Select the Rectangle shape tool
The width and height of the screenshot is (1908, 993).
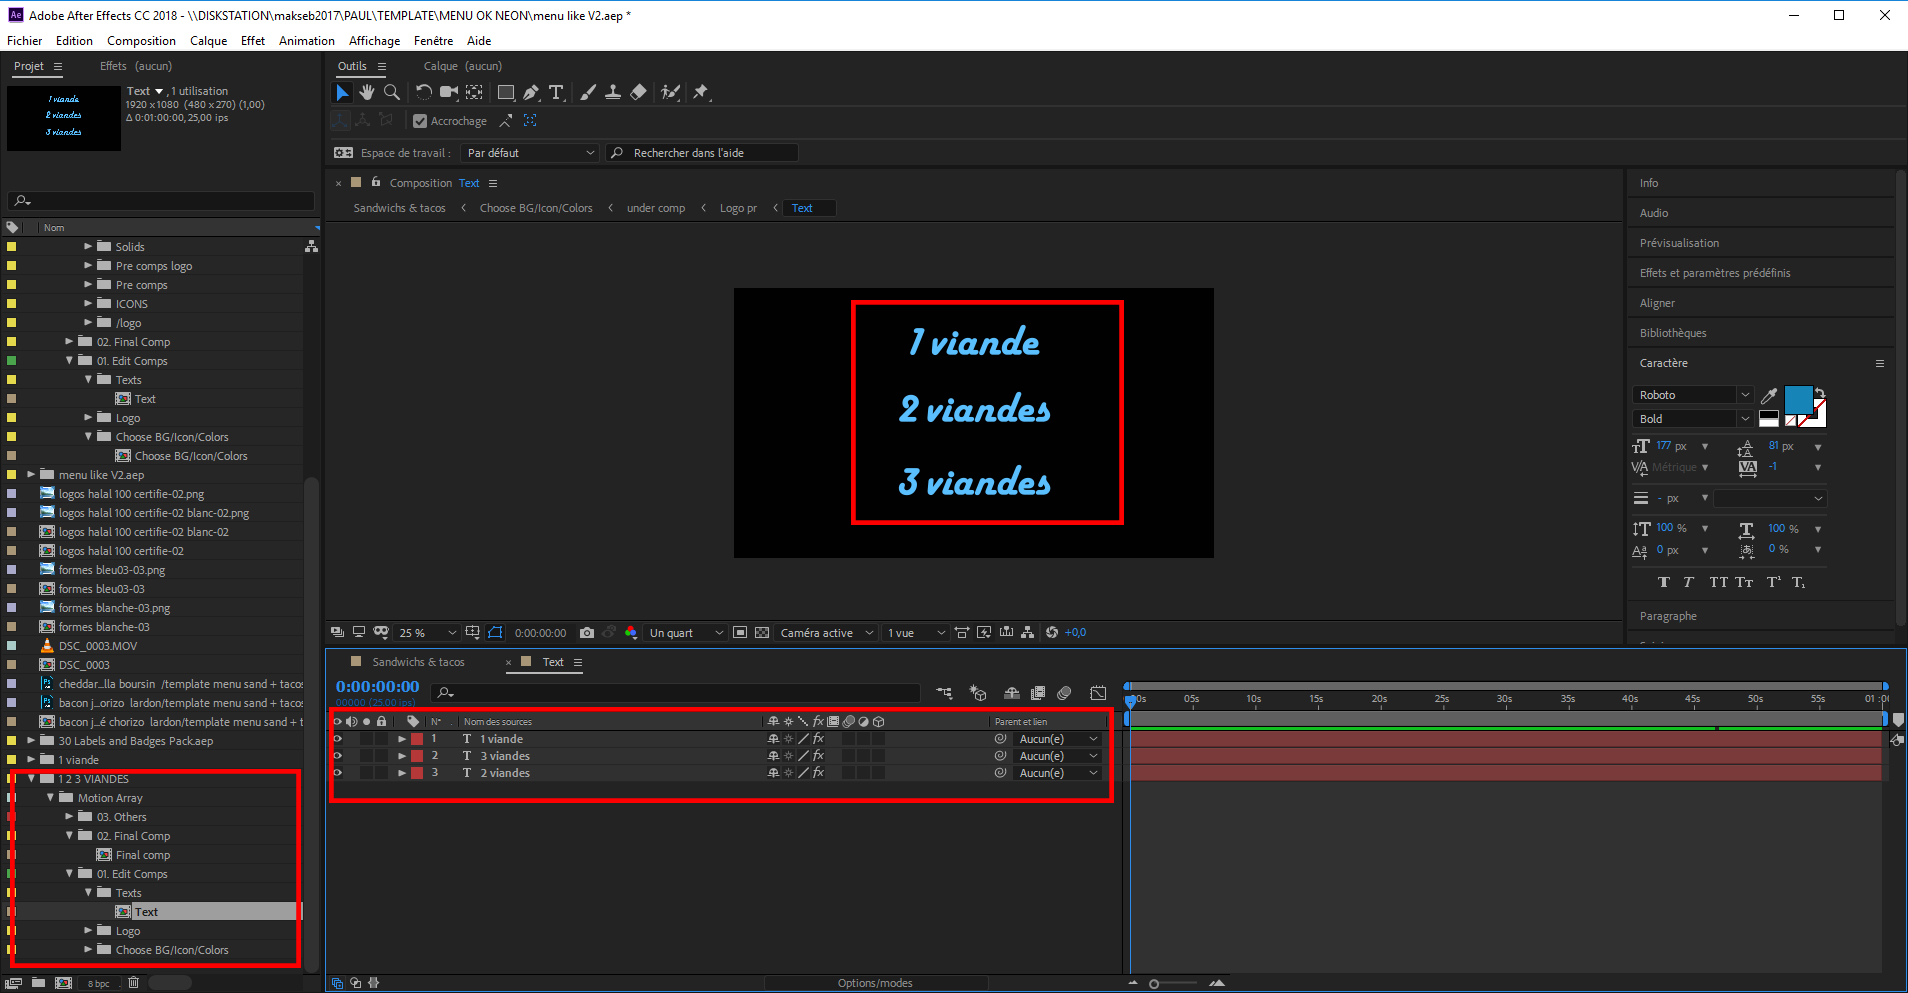(x=506, y=92)
